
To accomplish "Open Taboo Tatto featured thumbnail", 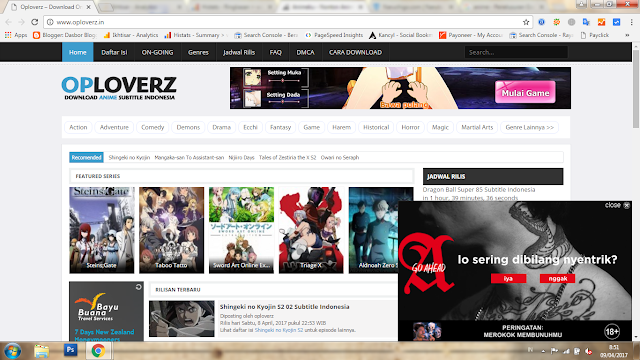I will 171,230.
